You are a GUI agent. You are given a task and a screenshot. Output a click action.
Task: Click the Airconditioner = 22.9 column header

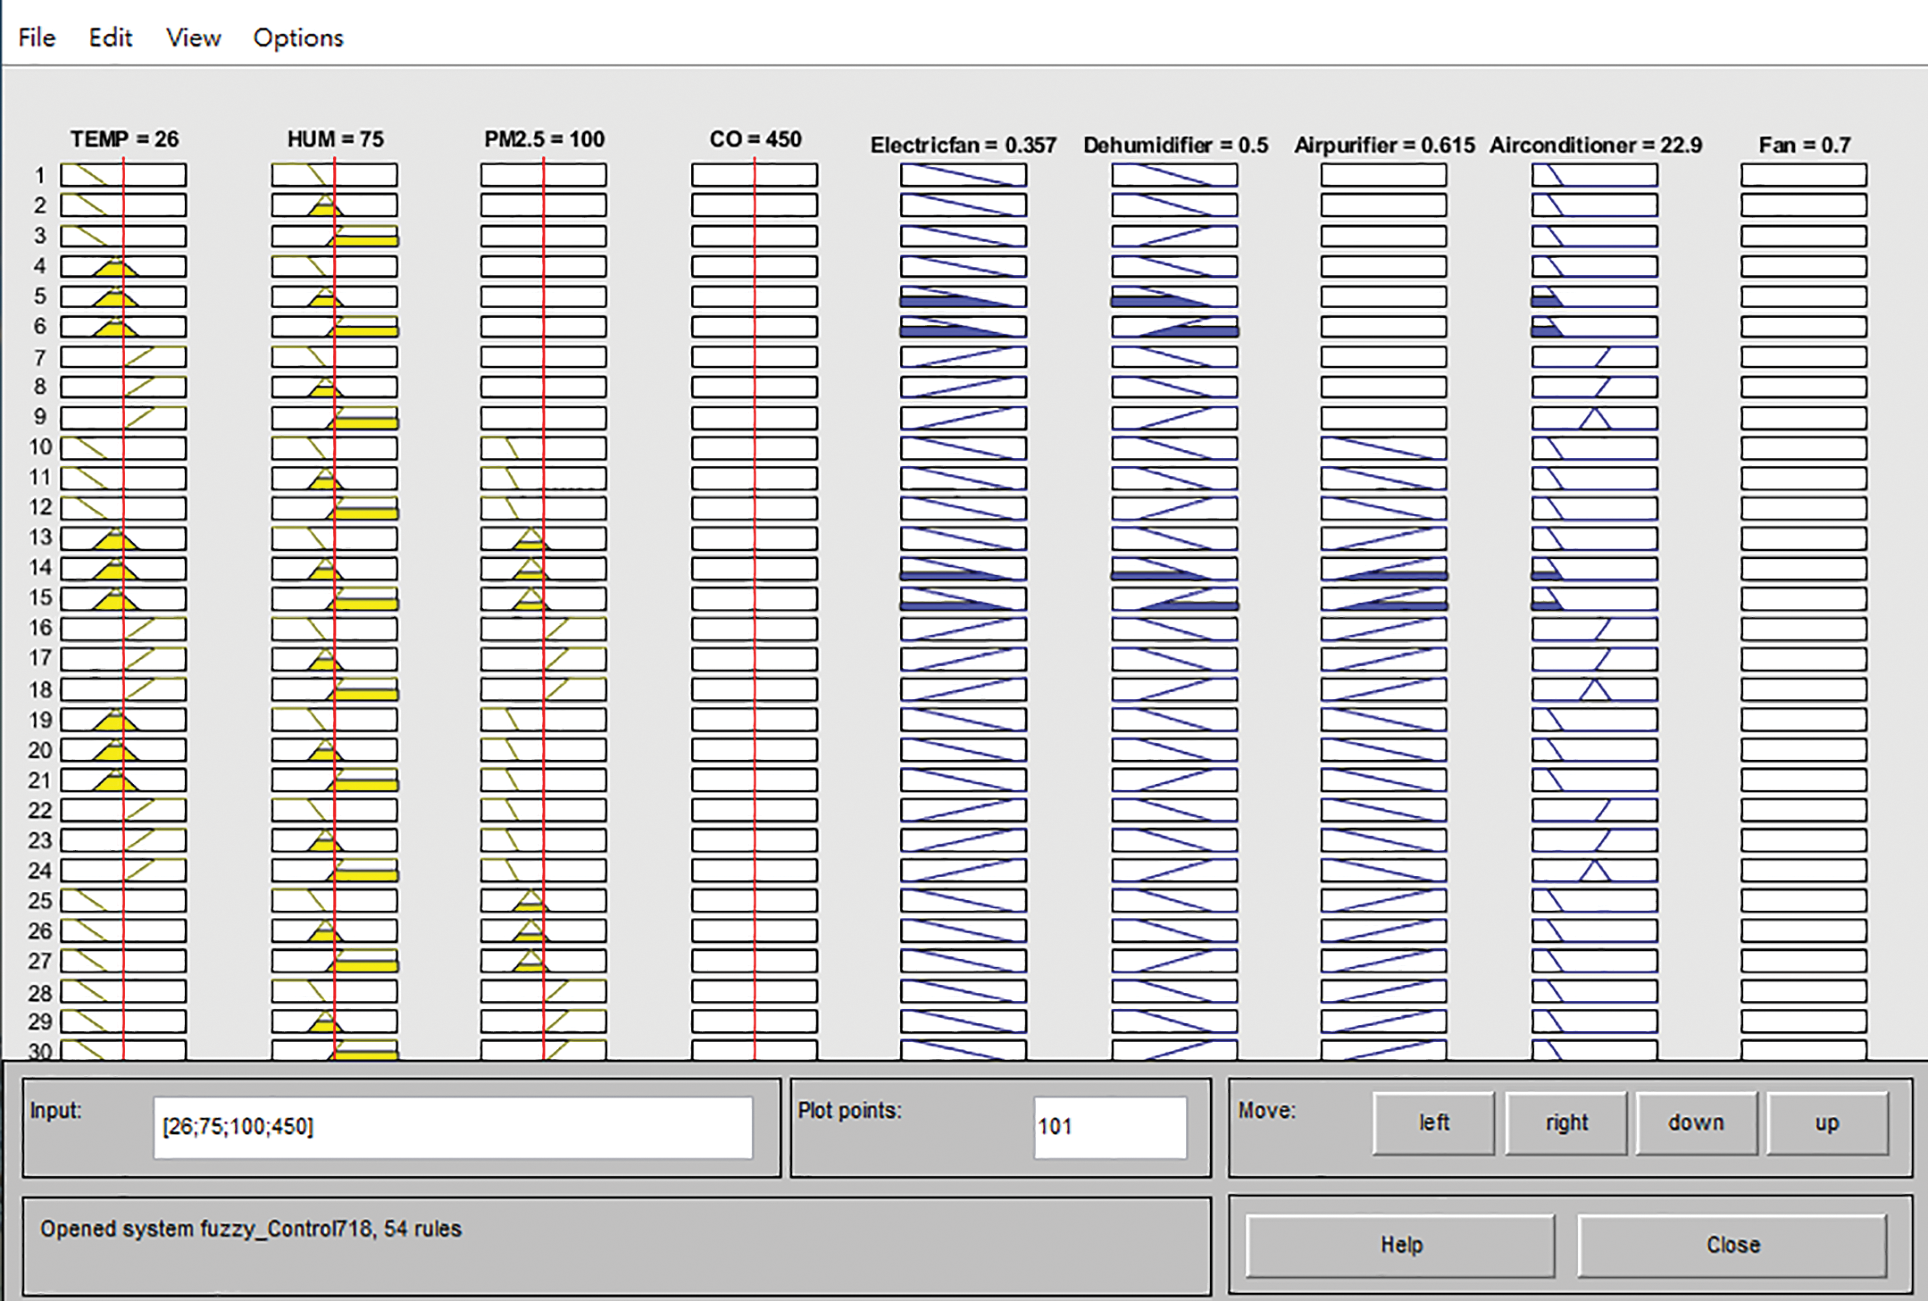tap(1595, 144)
